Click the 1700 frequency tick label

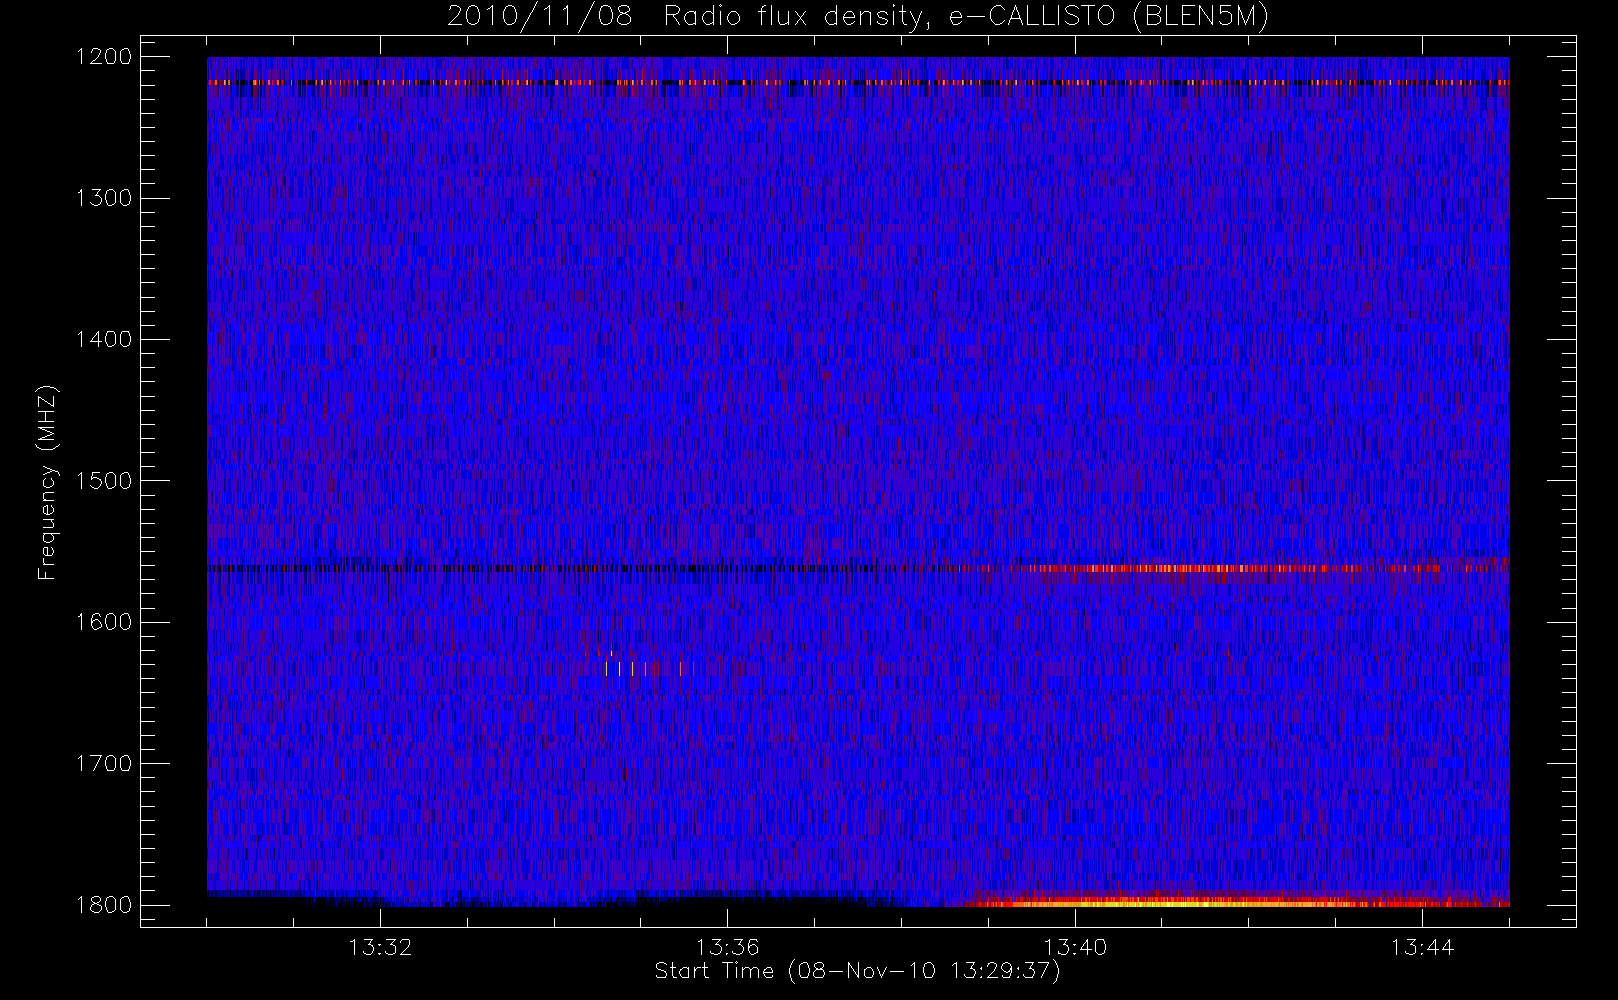[104, 764]
